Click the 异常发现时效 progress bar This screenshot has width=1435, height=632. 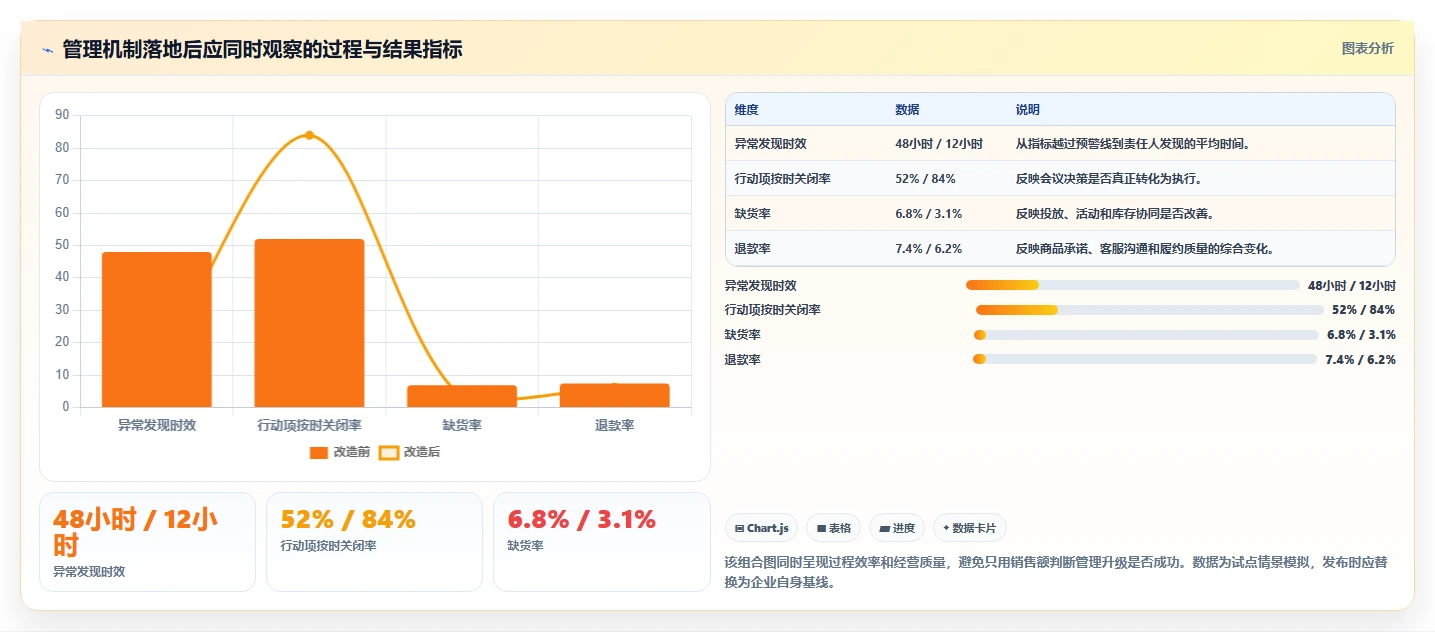pos(1132,285)
